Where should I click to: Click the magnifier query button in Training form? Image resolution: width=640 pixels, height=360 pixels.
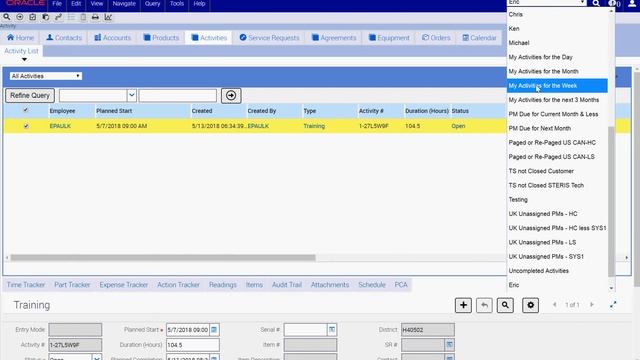[505, 305]
